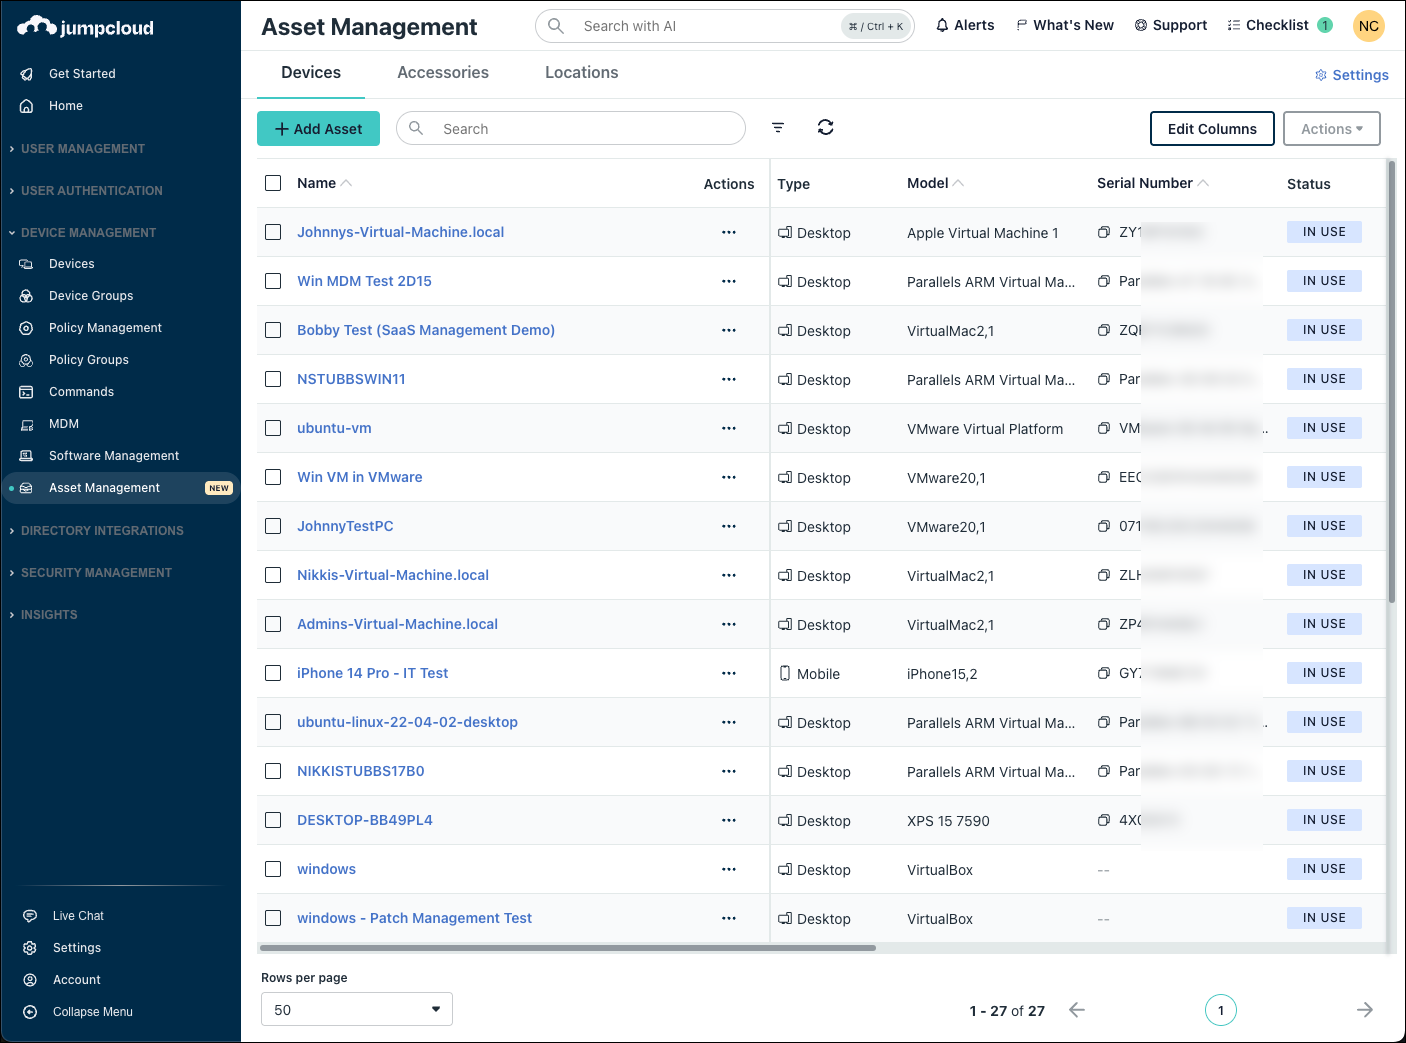Open Software Management in sidebar
Screen dimensions: 1406x1043
pyautogui.click(x=114, y=456)
